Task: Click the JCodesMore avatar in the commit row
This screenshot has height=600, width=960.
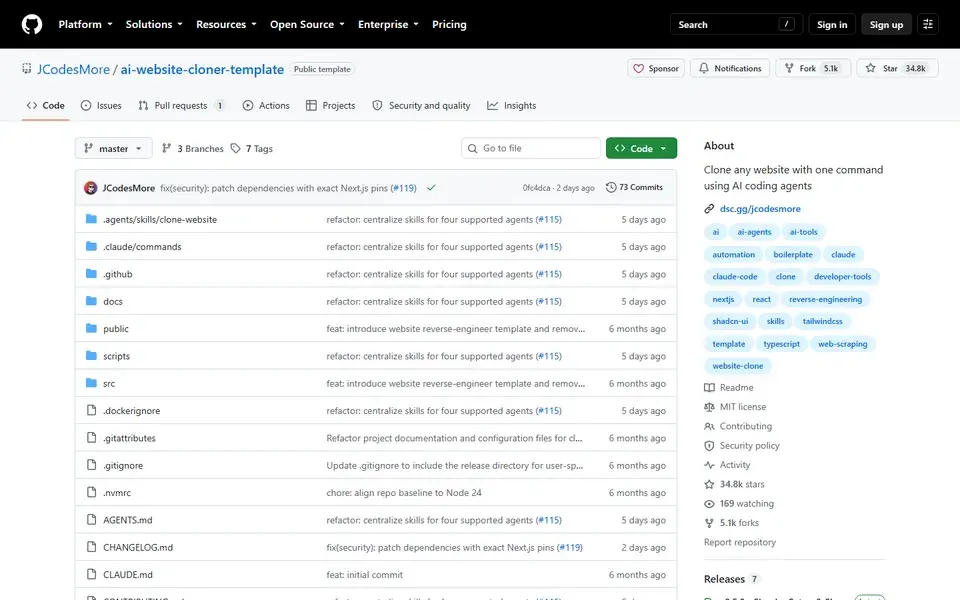Action: click(x=91, y=188)
